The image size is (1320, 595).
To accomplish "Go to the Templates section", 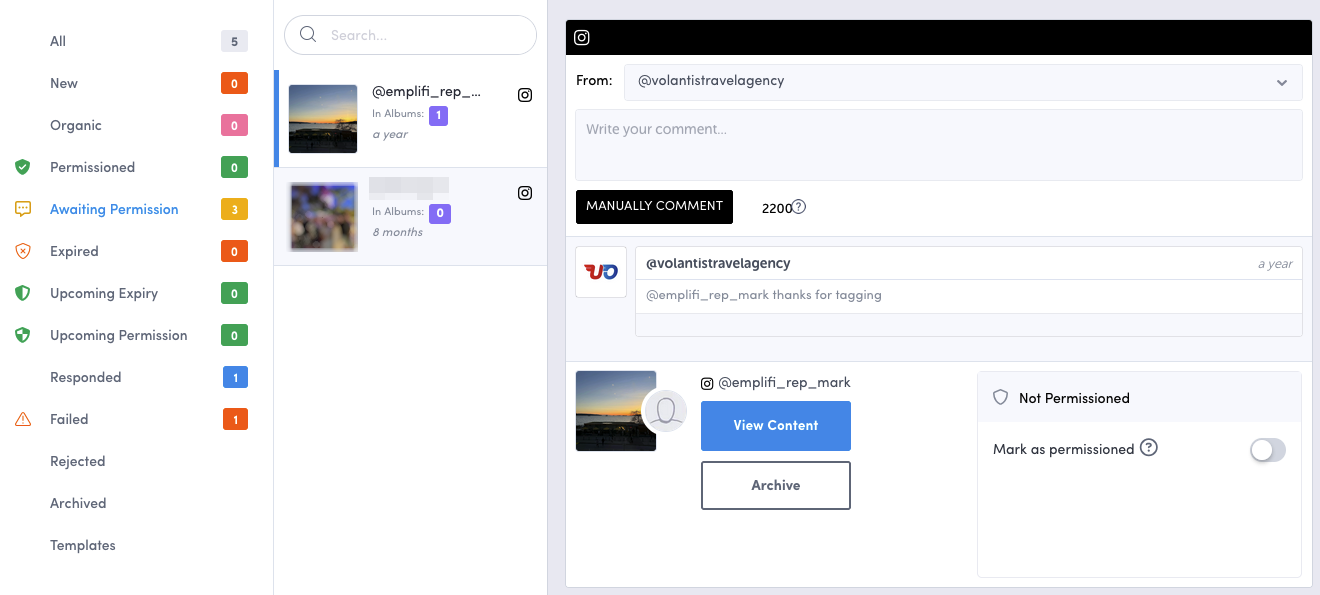I will tap(83, 546).
